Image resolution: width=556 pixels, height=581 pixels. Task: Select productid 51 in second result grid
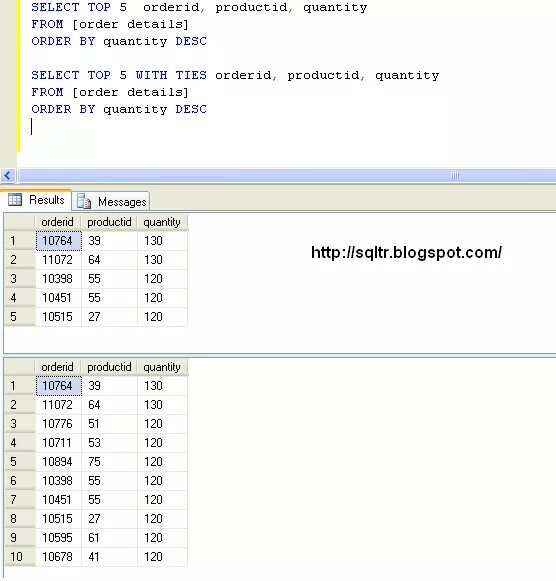[109, 424]
